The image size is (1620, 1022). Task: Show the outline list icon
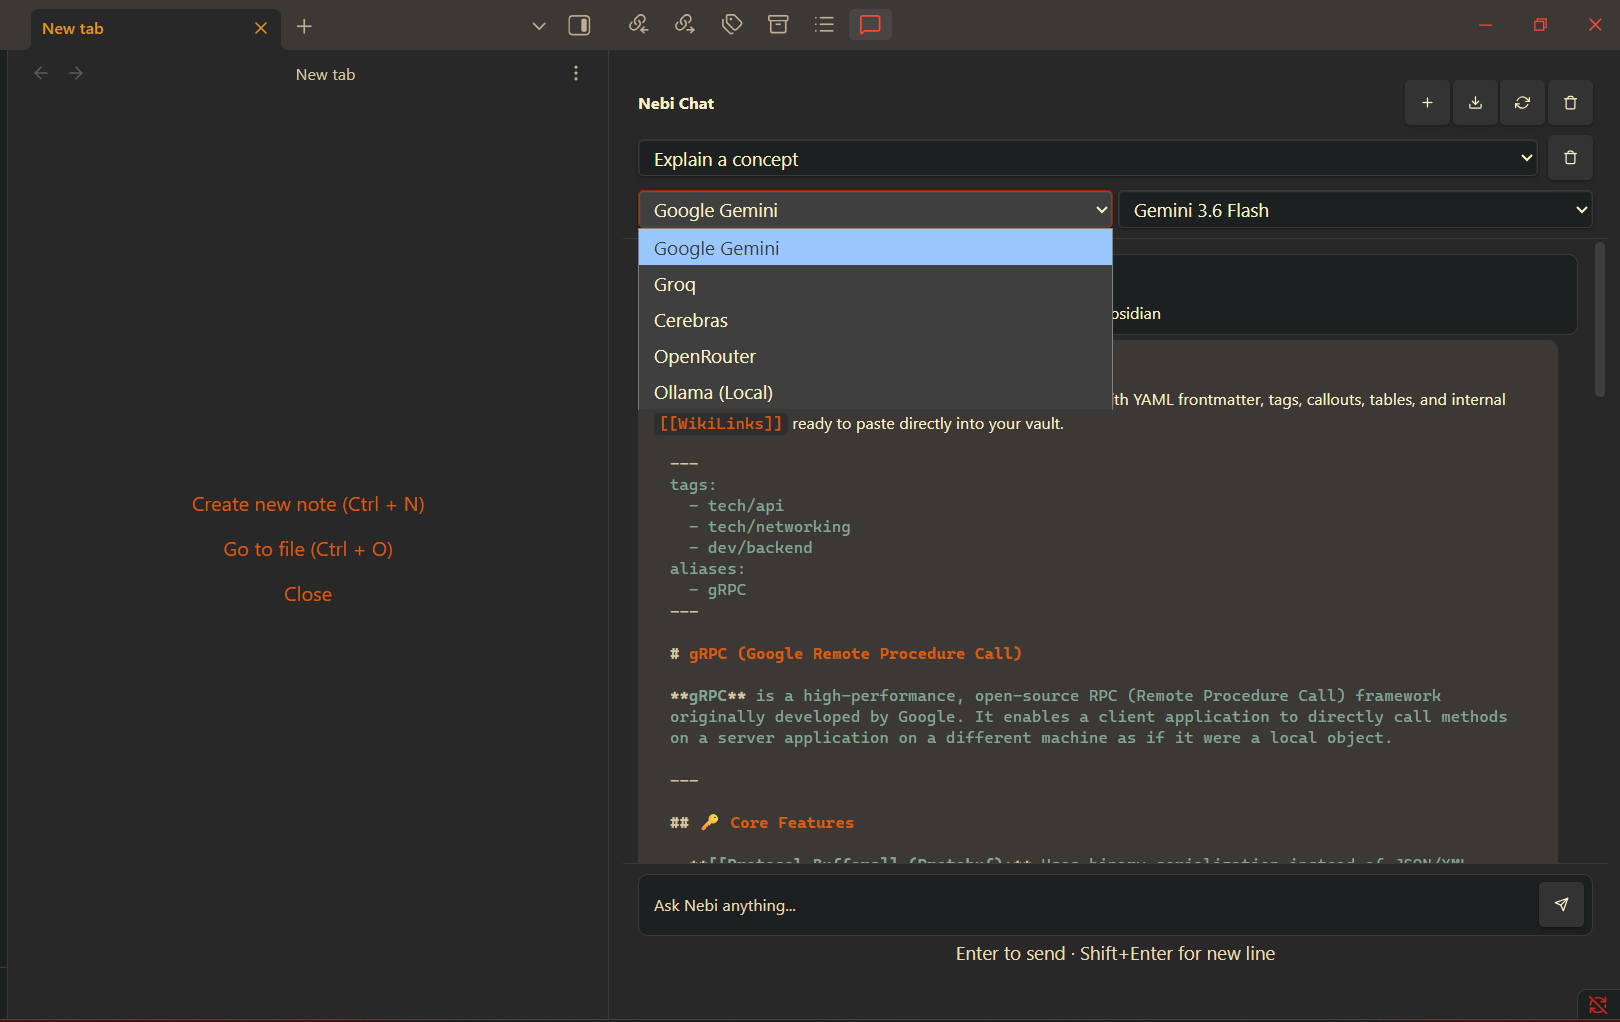point(824,24)
